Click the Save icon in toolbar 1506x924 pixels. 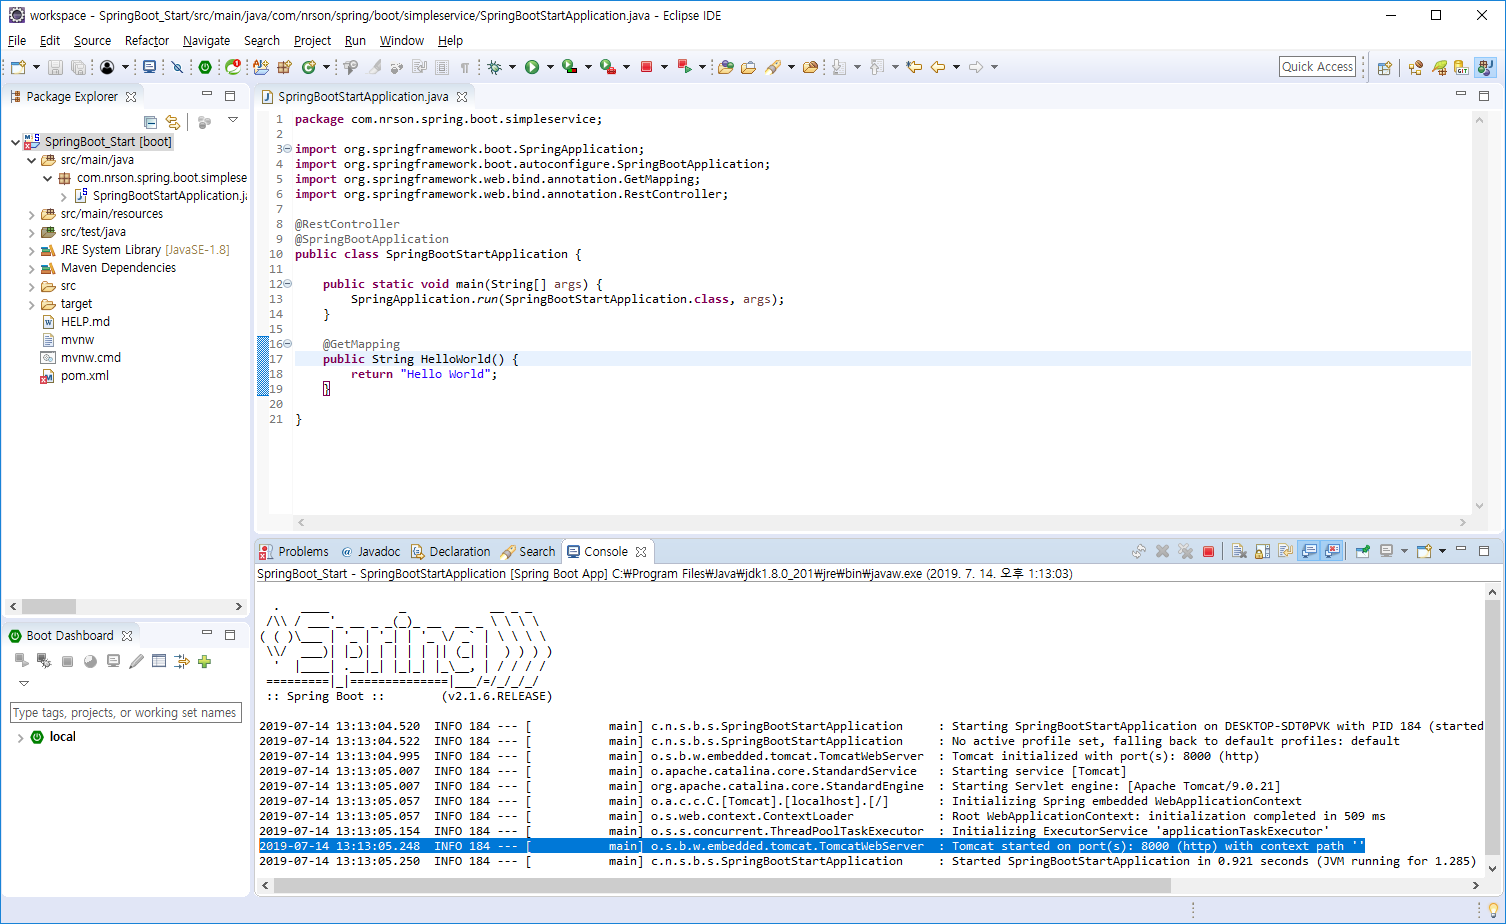(x=55, y=67)
